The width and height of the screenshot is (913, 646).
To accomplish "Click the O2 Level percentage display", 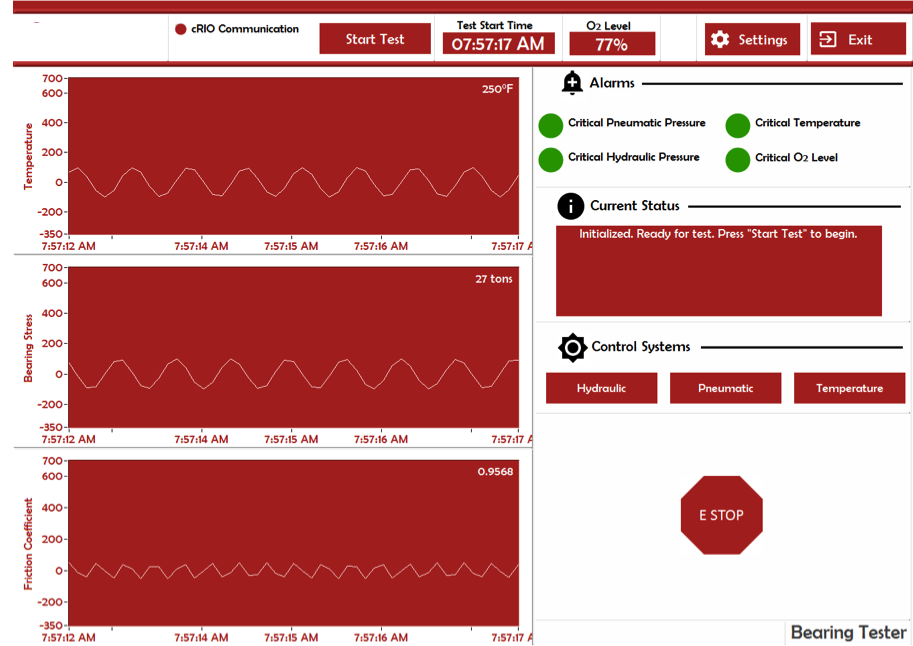I will pos(611,44).
